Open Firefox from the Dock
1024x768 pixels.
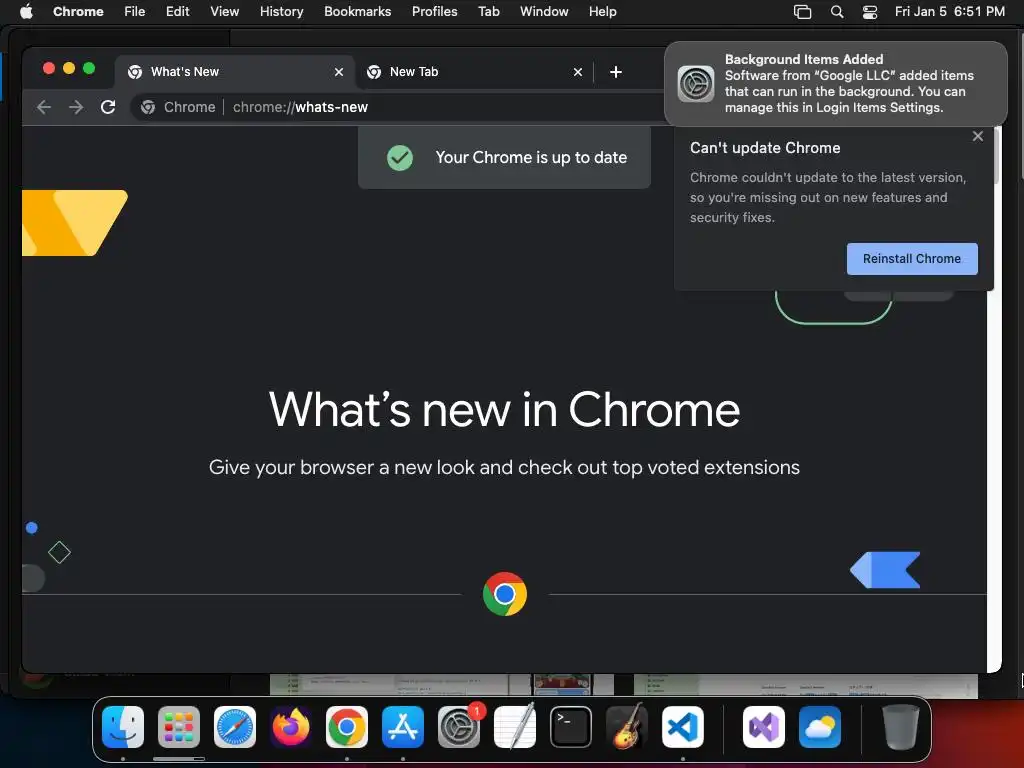point(291,727)
